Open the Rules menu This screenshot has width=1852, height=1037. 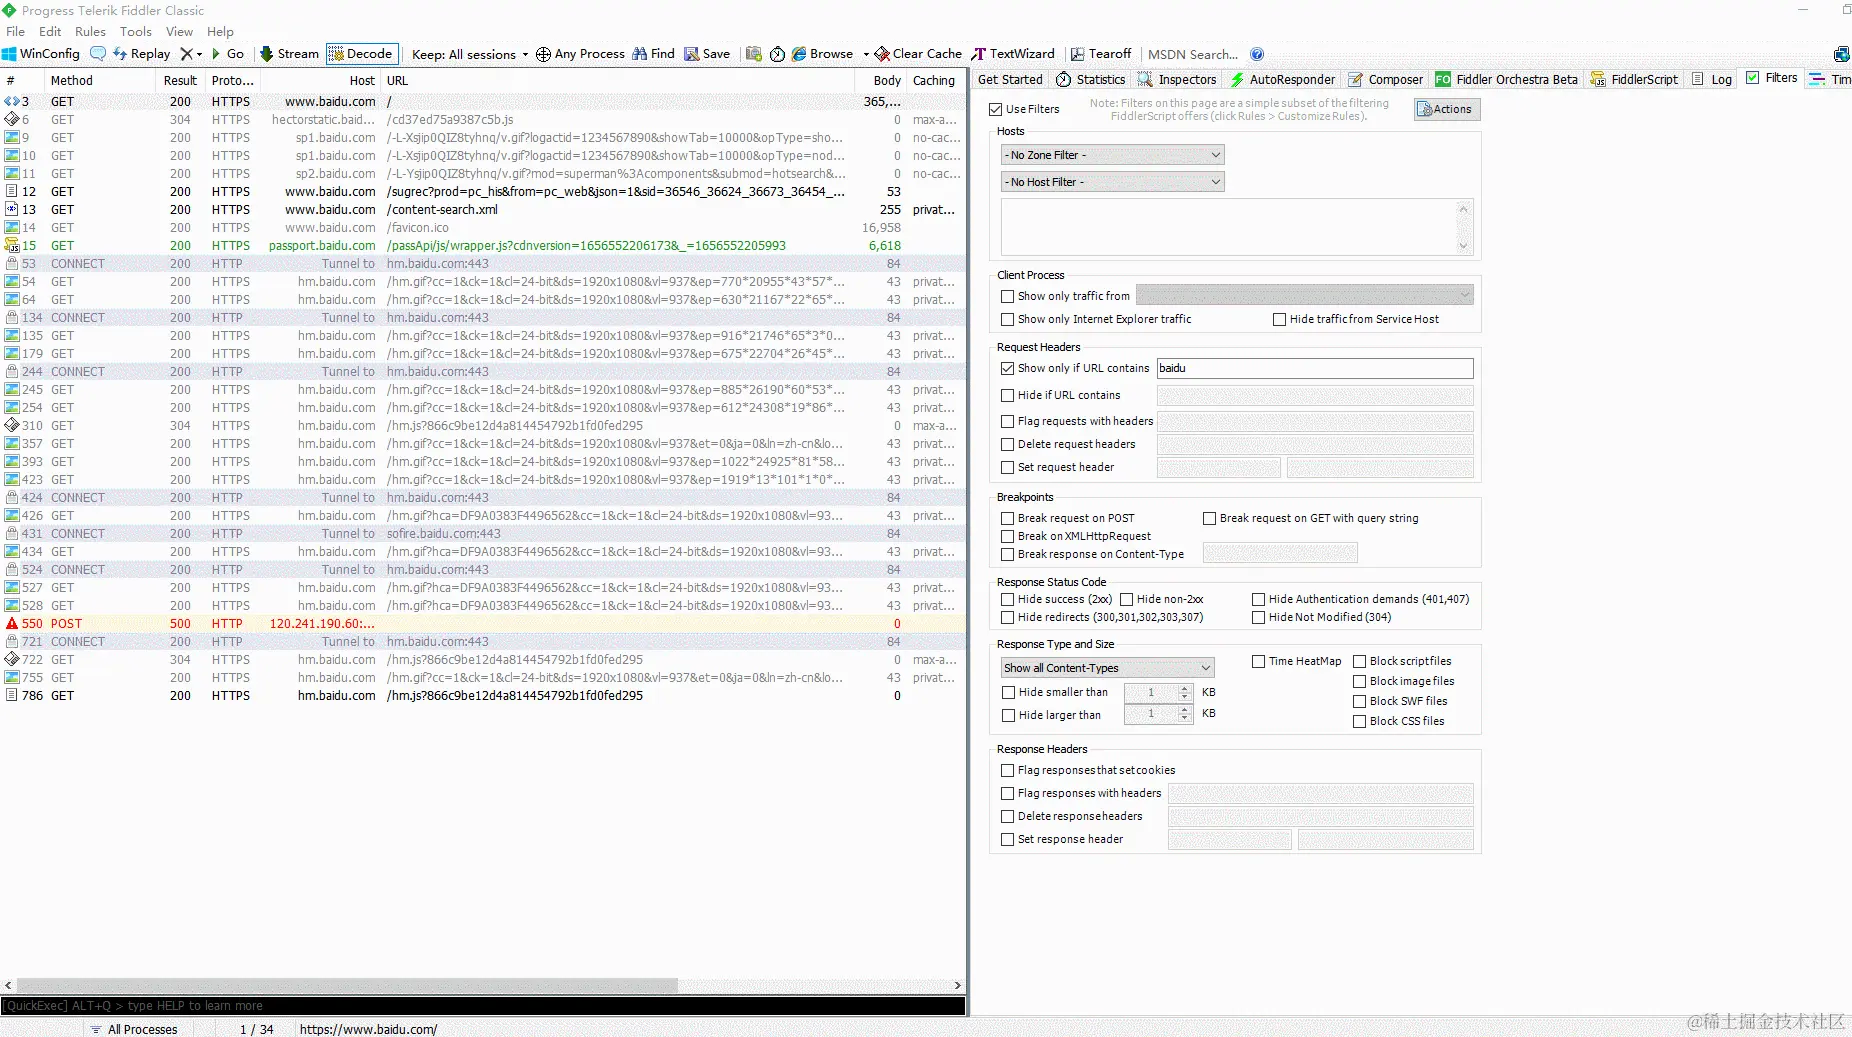(90, 31)
